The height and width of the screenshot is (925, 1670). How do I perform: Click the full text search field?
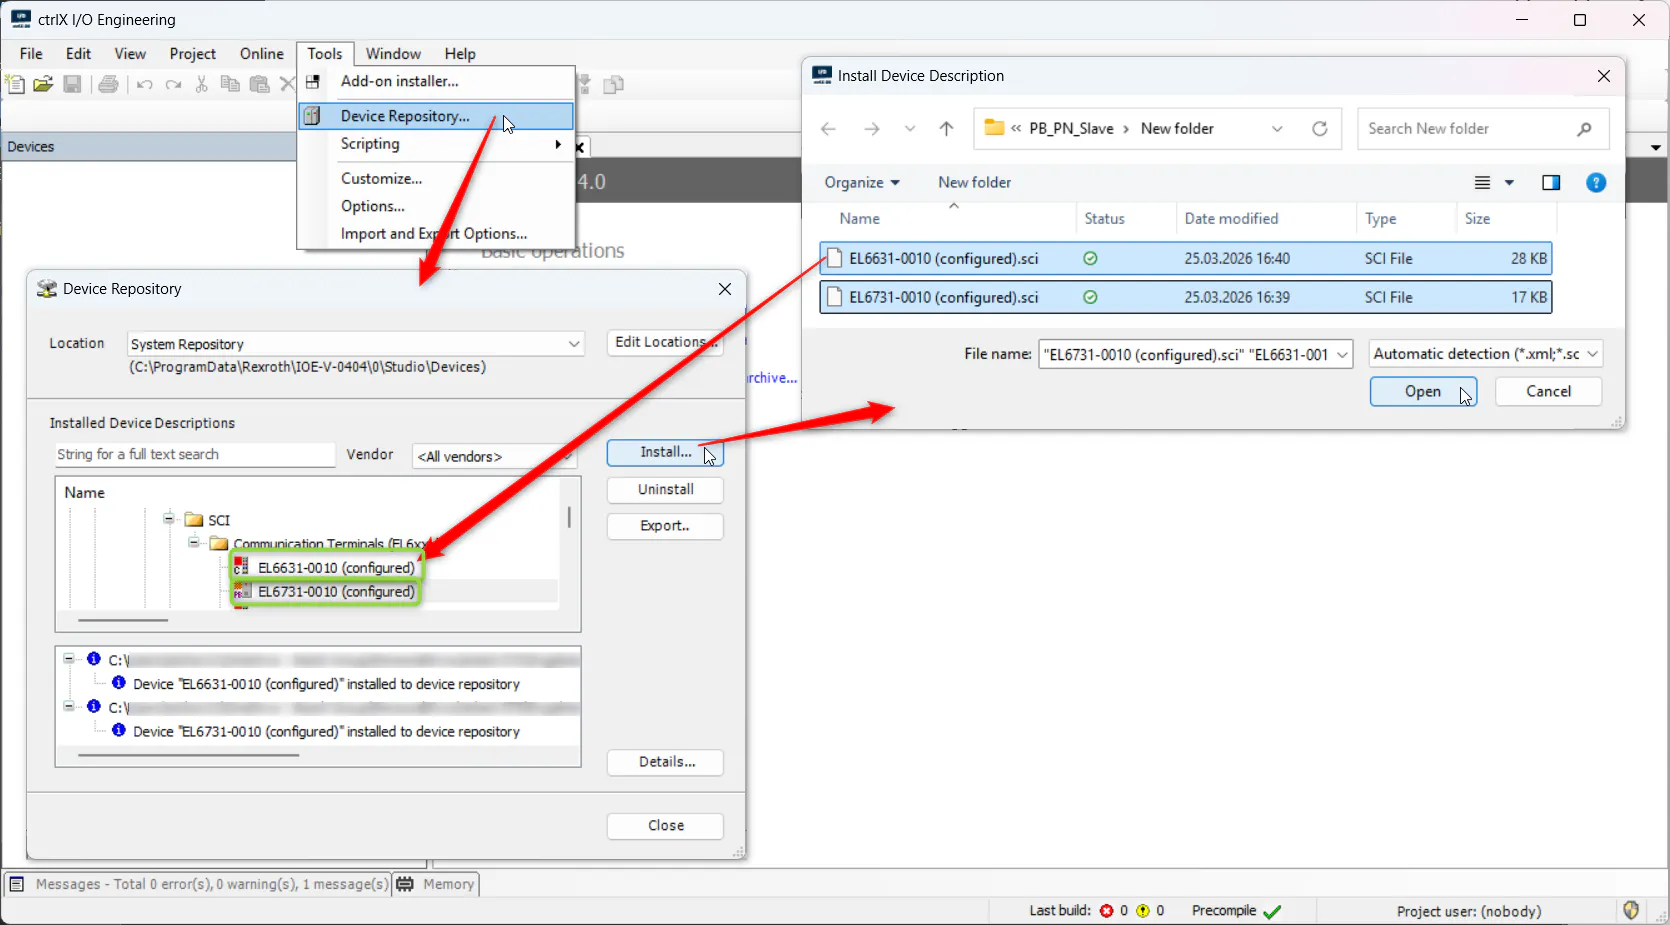(195, 455)
